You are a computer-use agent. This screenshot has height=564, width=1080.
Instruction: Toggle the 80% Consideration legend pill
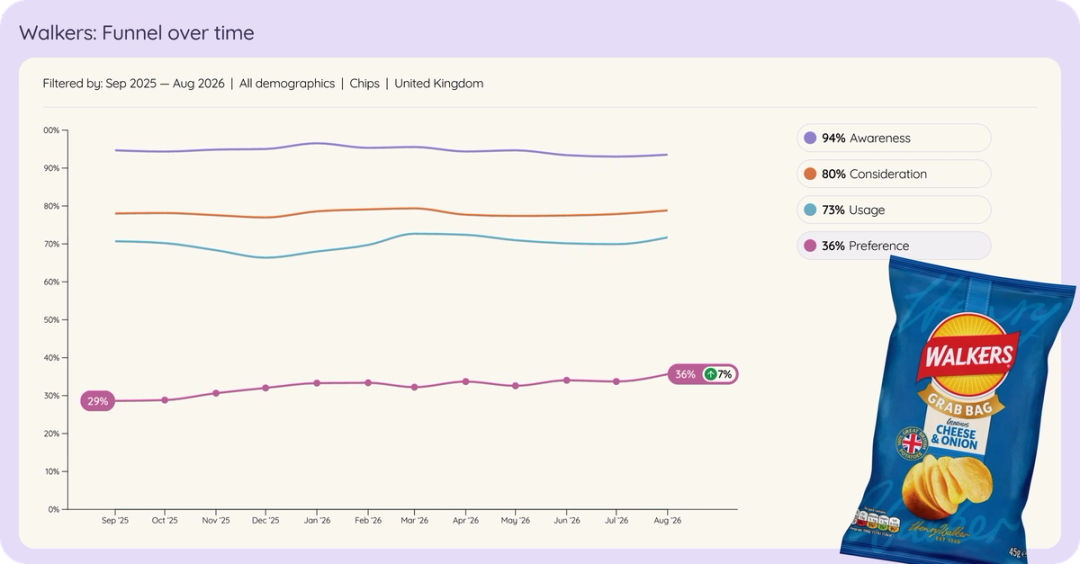point(893,174)
